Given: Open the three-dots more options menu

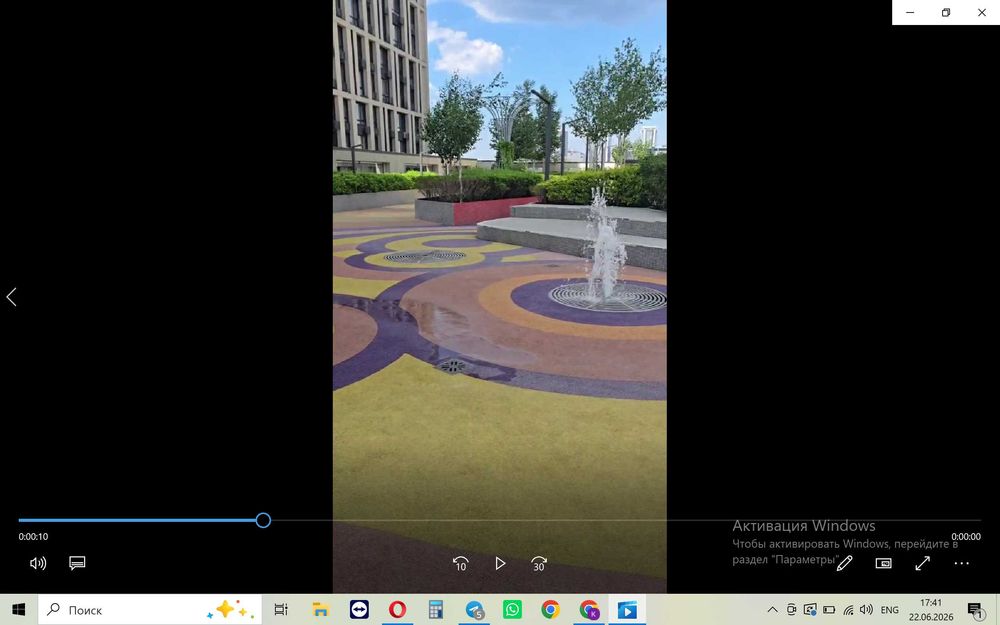Looking at the screenshot, I should pyautogui.click(x=962, y=563).
